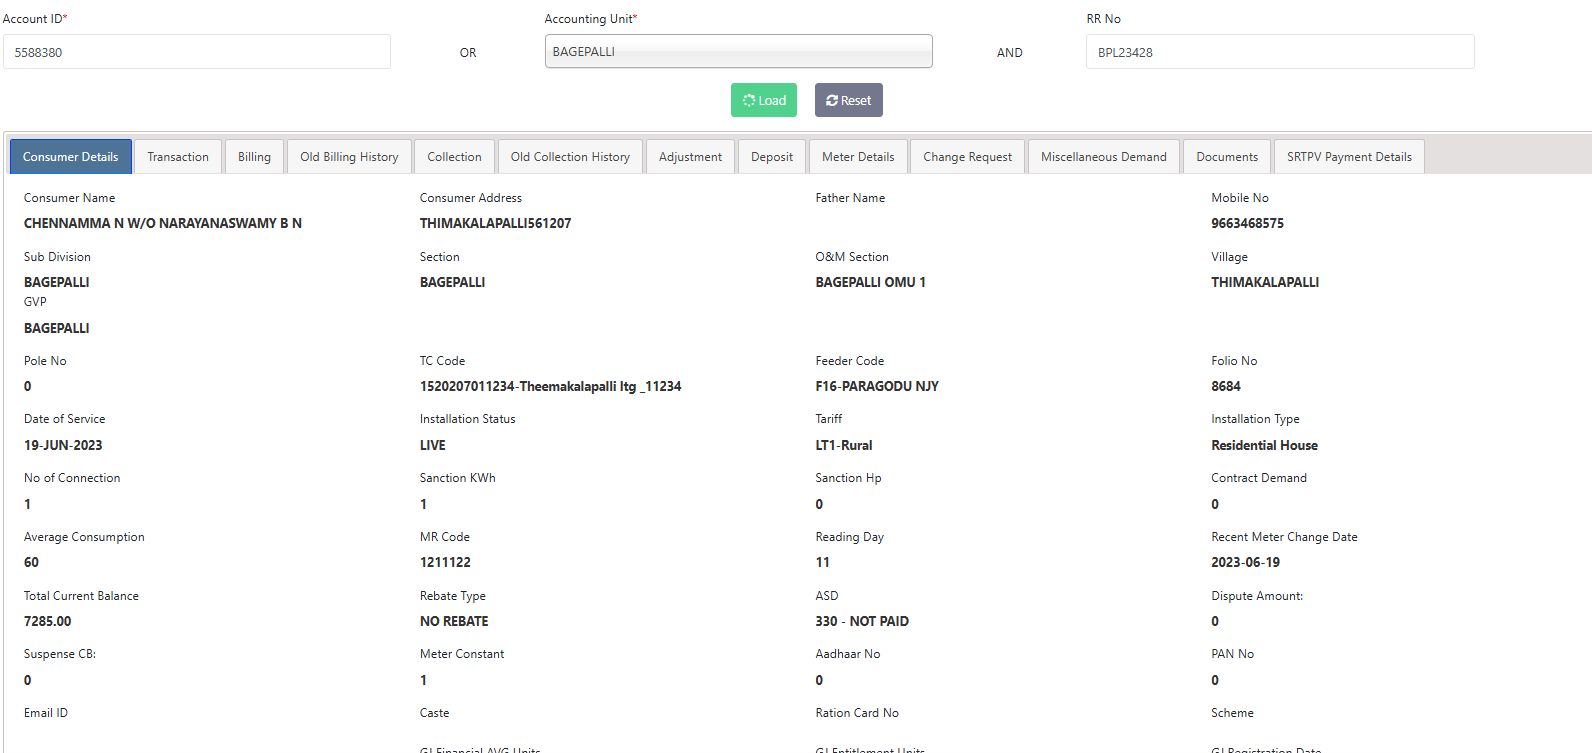Click mobile number '9663468575'
This screenshot has width=1592, height=753.
click(x=1247, y=223)
